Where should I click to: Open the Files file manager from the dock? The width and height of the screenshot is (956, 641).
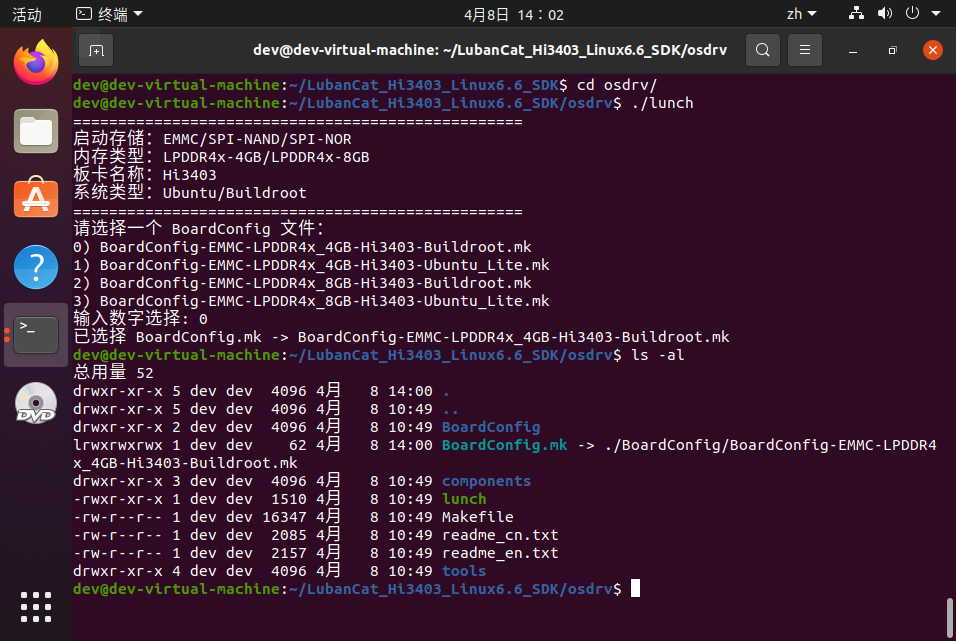(35, 131)
